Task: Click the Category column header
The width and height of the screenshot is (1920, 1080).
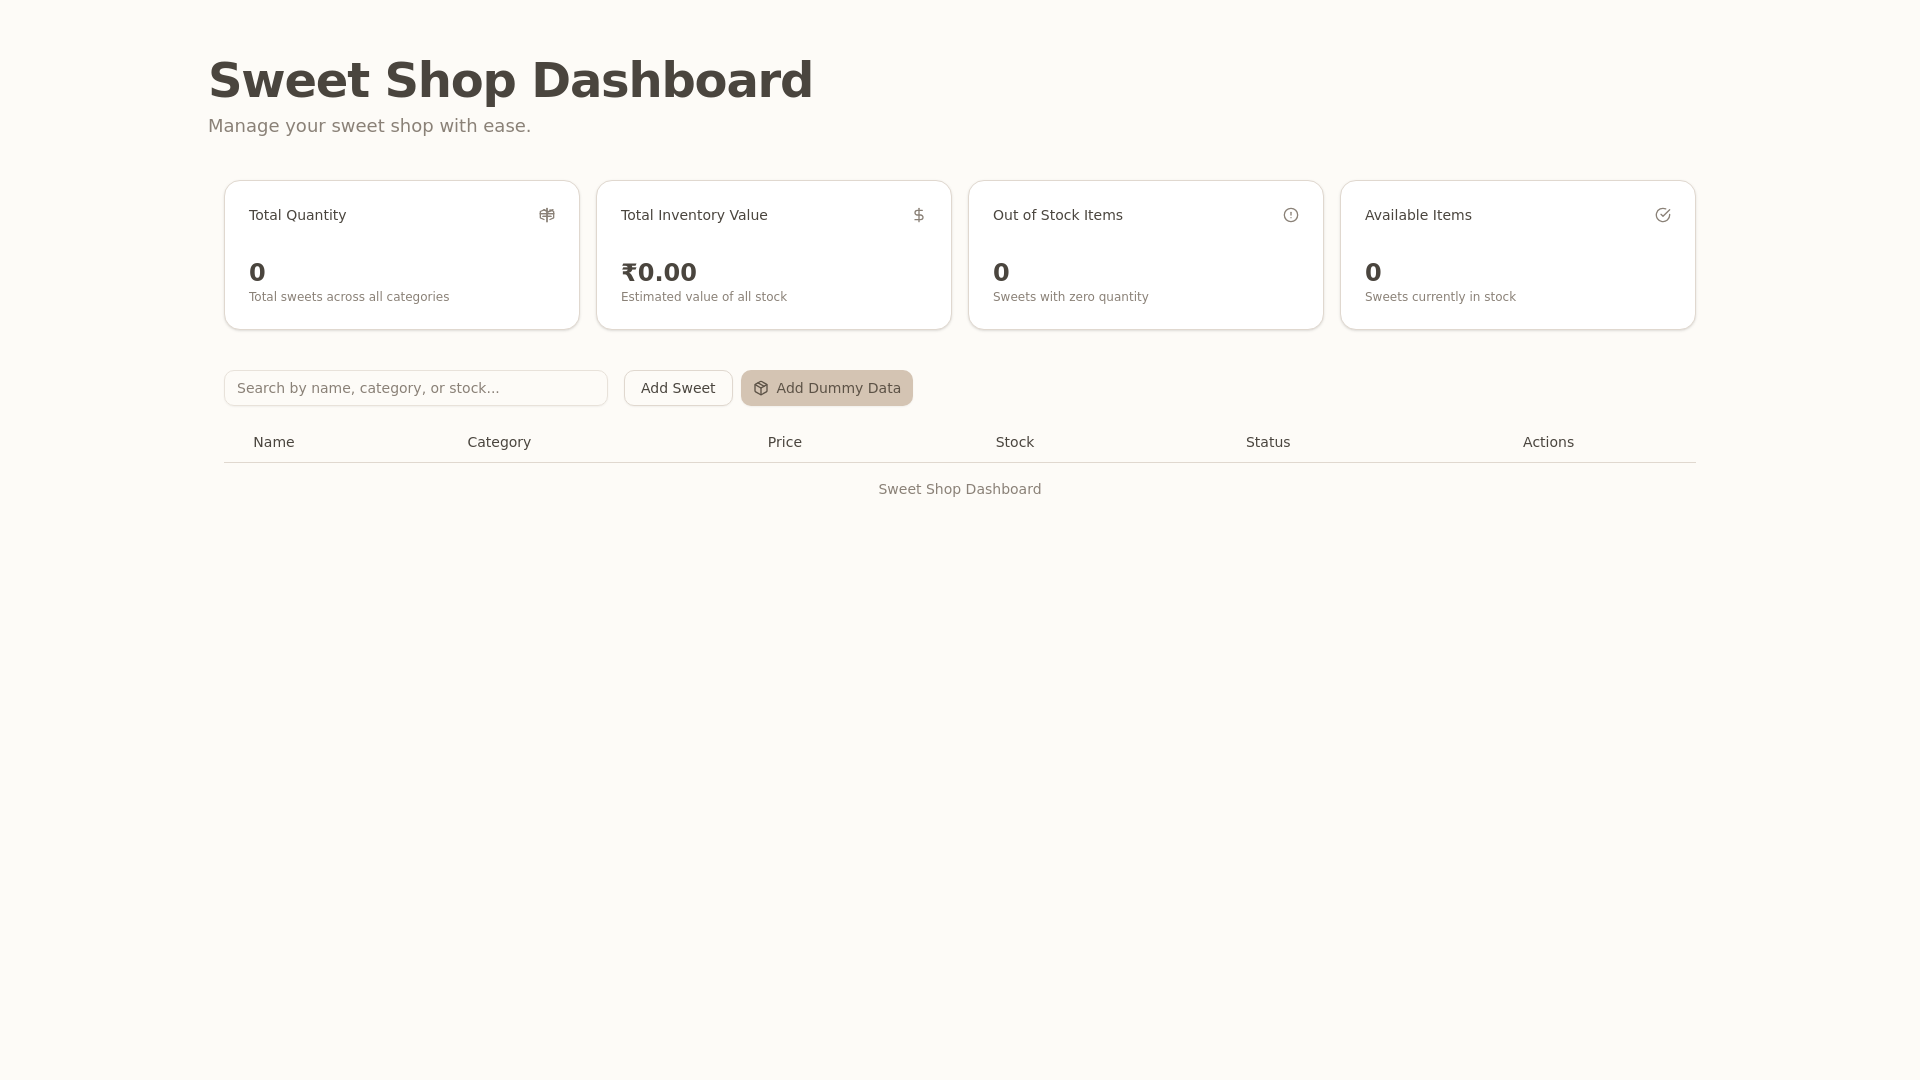Action: [499, 442]
